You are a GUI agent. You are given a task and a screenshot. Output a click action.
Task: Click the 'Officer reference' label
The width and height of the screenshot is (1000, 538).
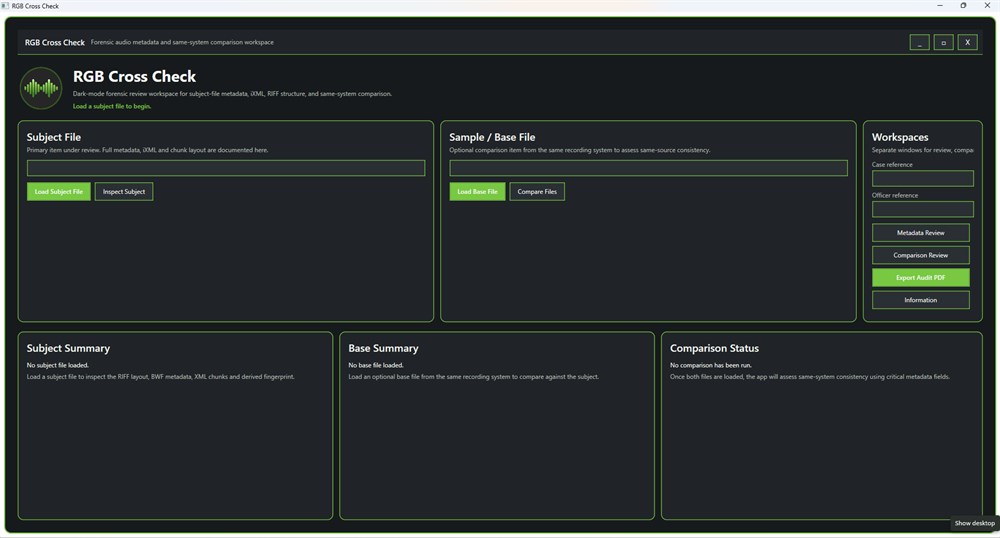pyautogui.click(x=895, y=196)
